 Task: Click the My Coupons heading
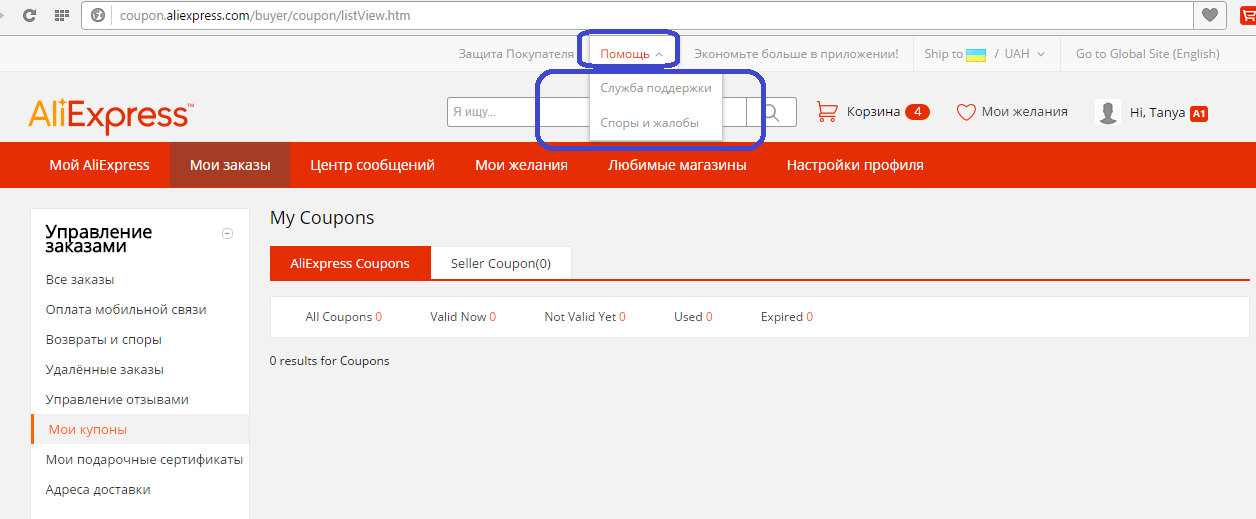tap(322, 218)
